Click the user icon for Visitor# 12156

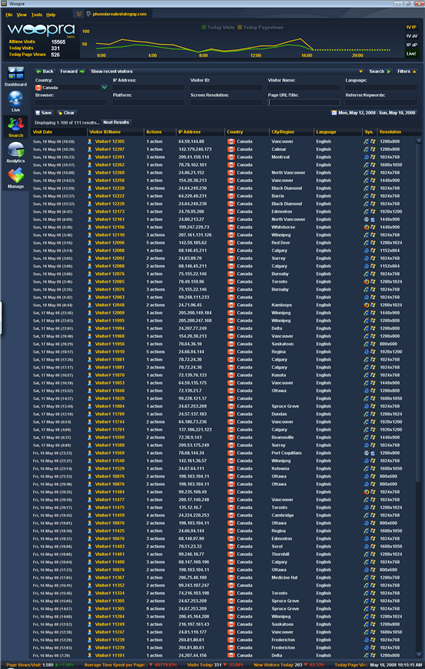click(x=90, y=227)
